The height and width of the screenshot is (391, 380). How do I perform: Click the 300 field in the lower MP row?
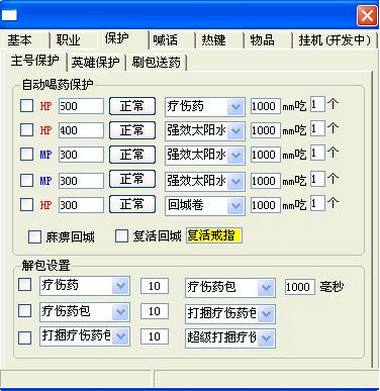(x=81, y=181)
